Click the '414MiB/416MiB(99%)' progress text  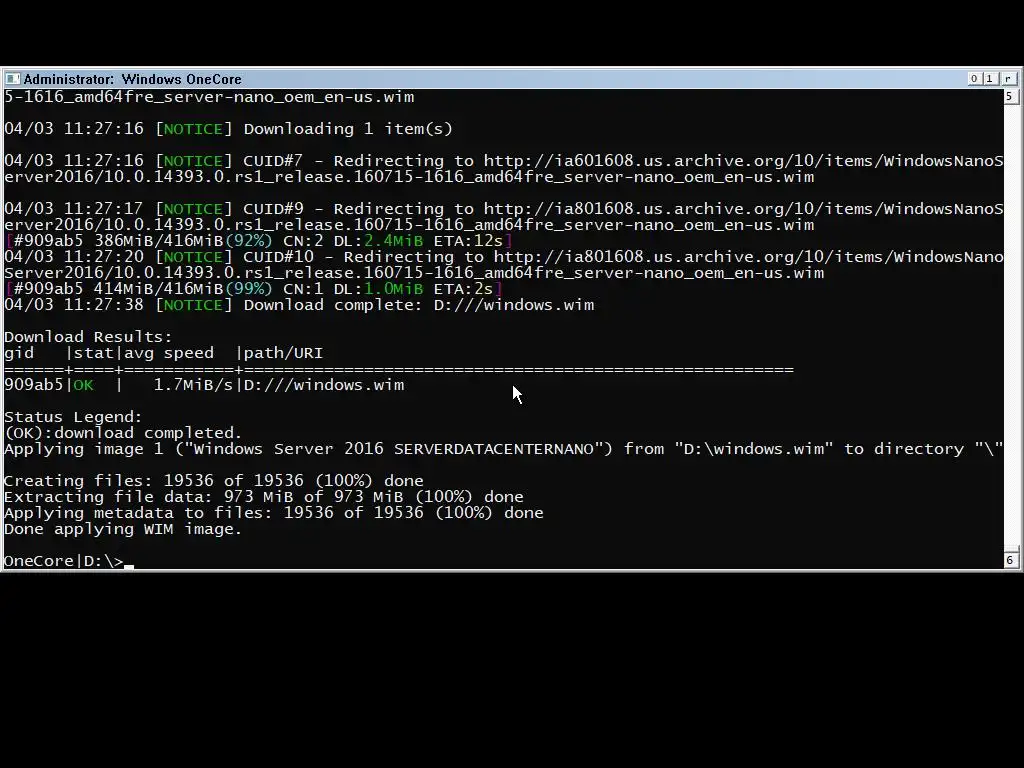[x=183, y=289]
